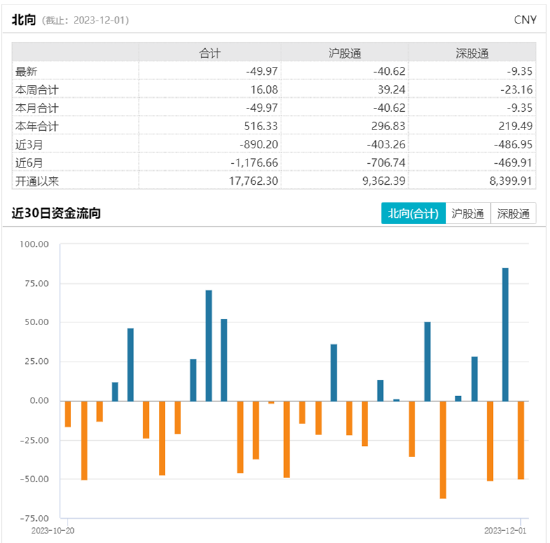550x543 pixels.
Task: Select the 近3月 row label
Action: (x=29, y=145)
